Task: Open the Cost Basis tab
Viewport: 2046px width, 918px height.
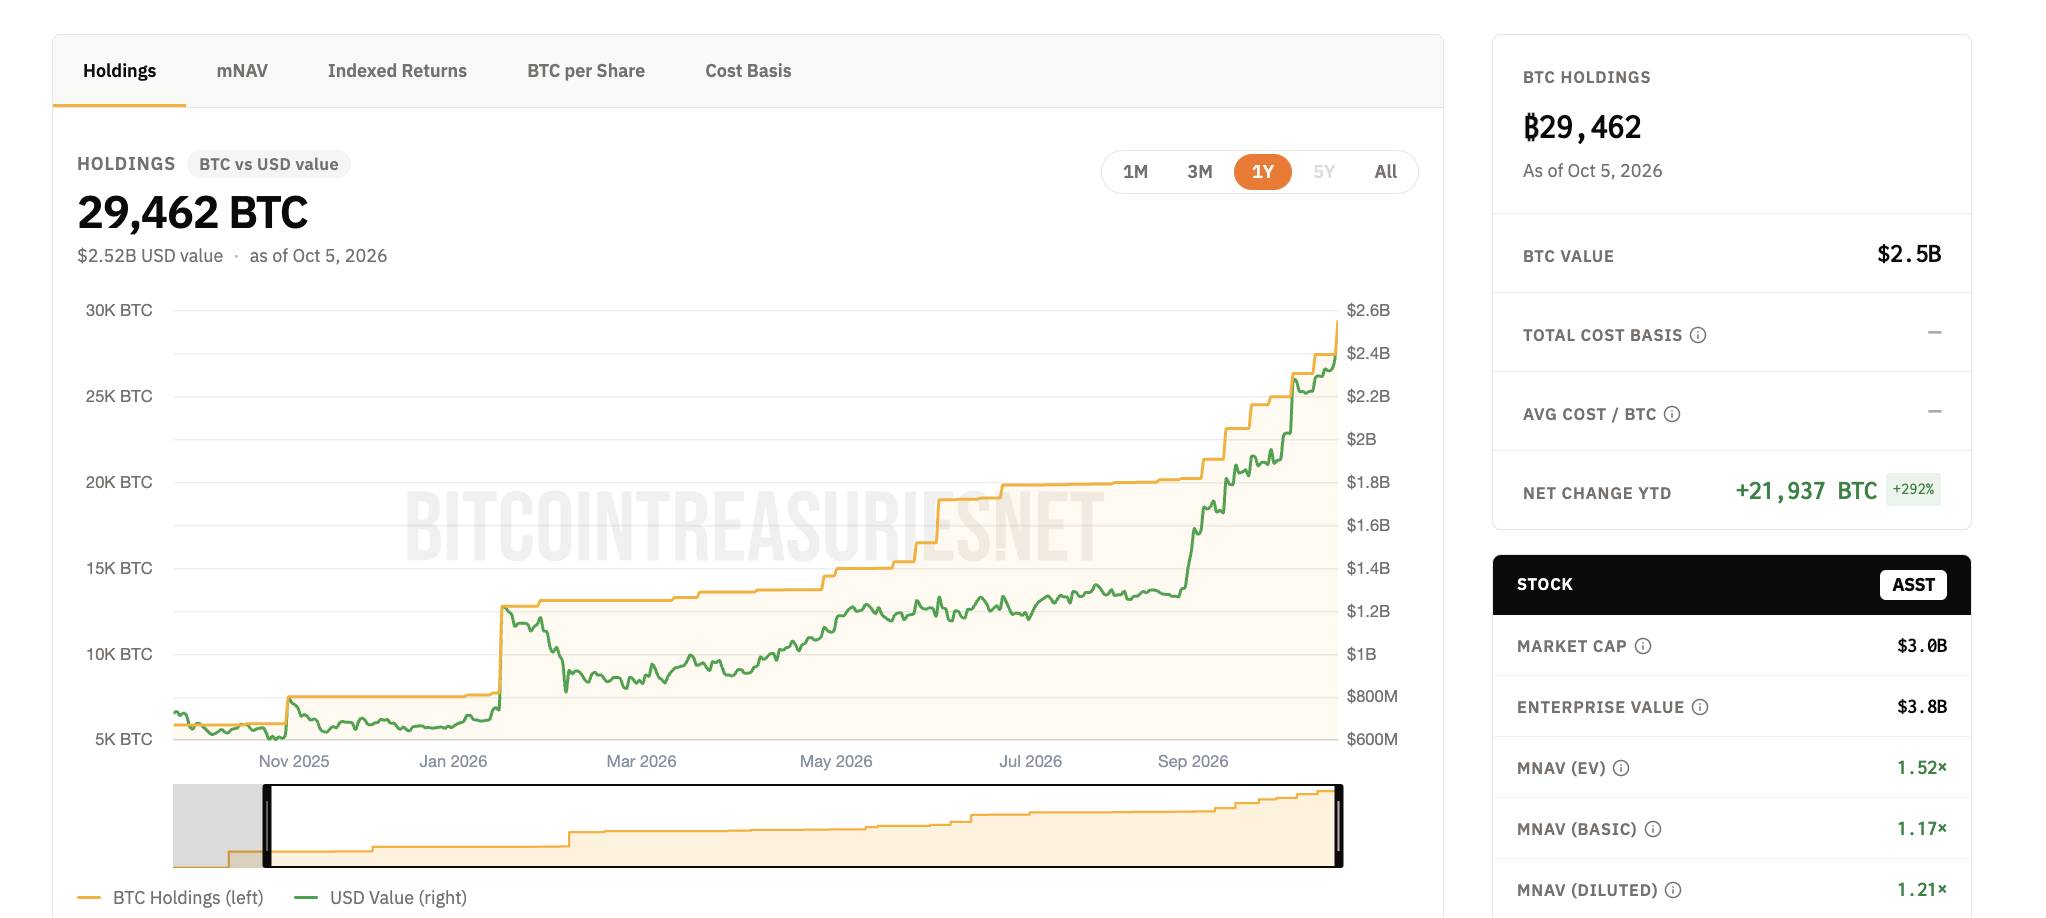Action: tap(748, 71)
